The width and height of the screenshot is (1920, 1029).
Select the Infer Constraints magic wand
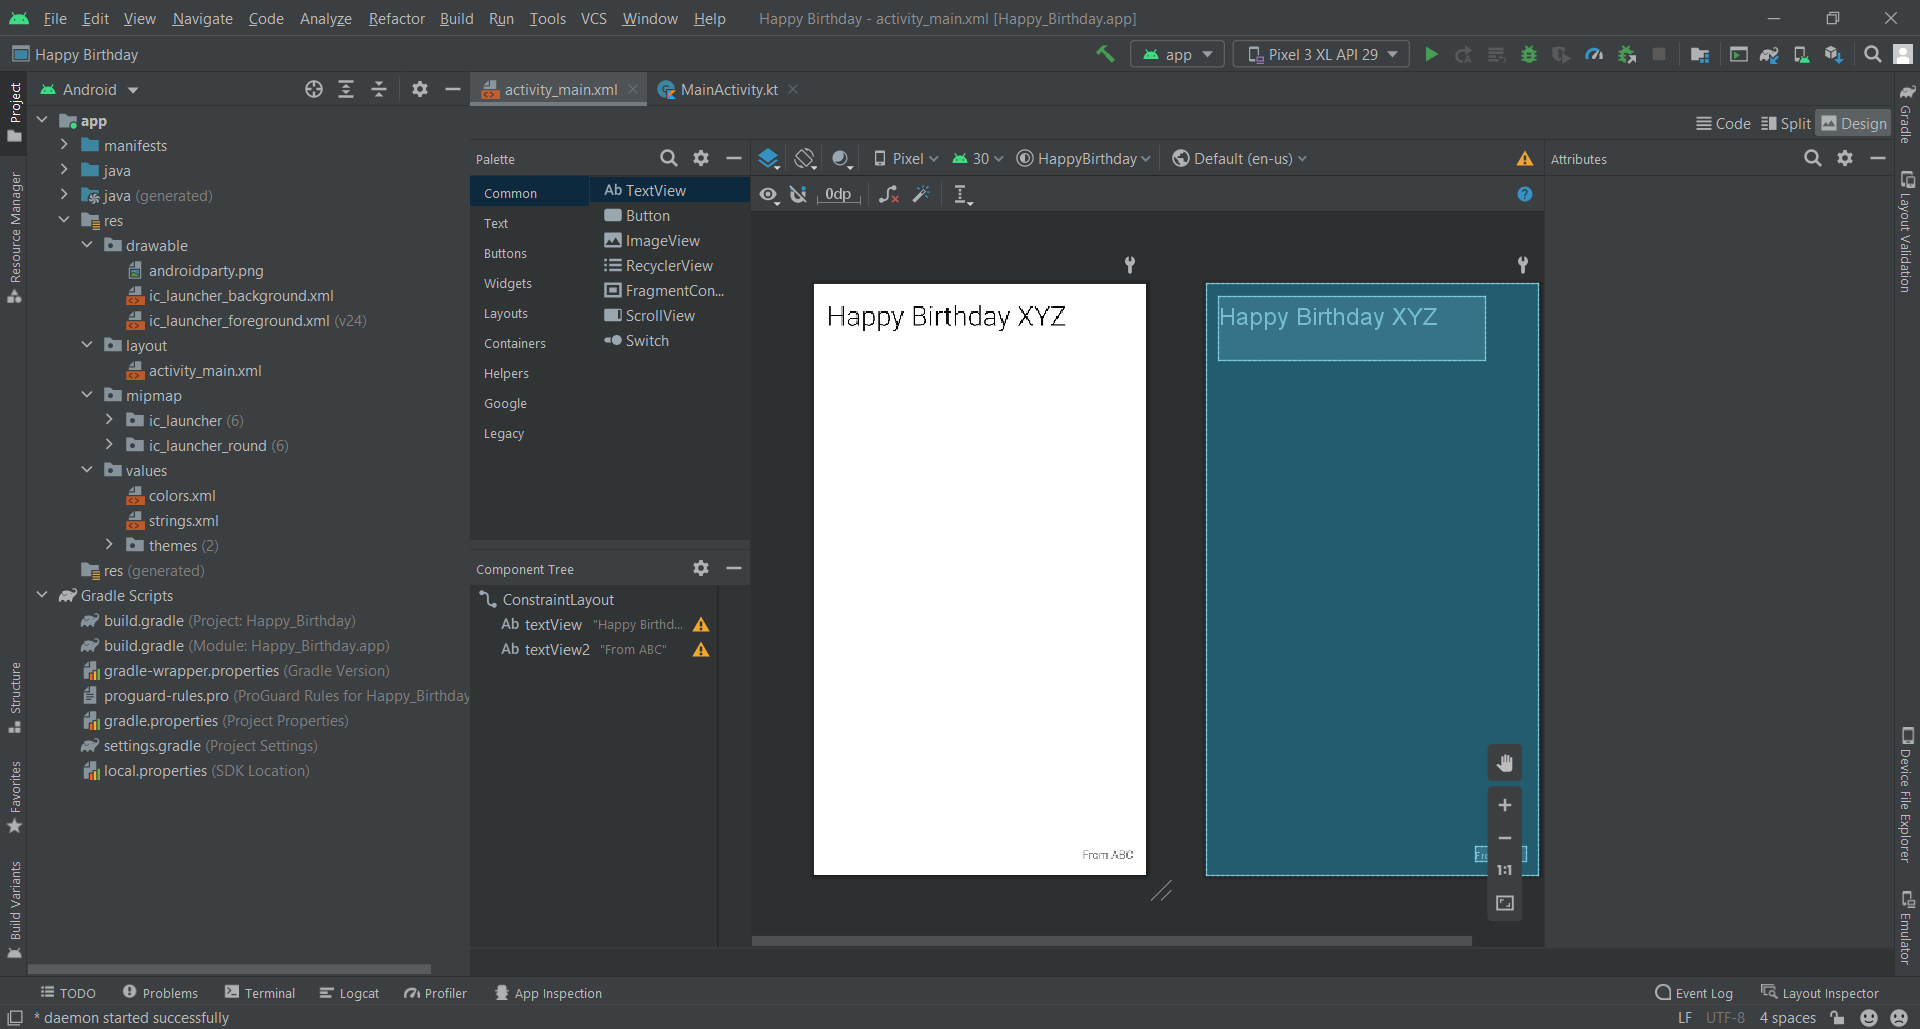click(x=922, y=194)
